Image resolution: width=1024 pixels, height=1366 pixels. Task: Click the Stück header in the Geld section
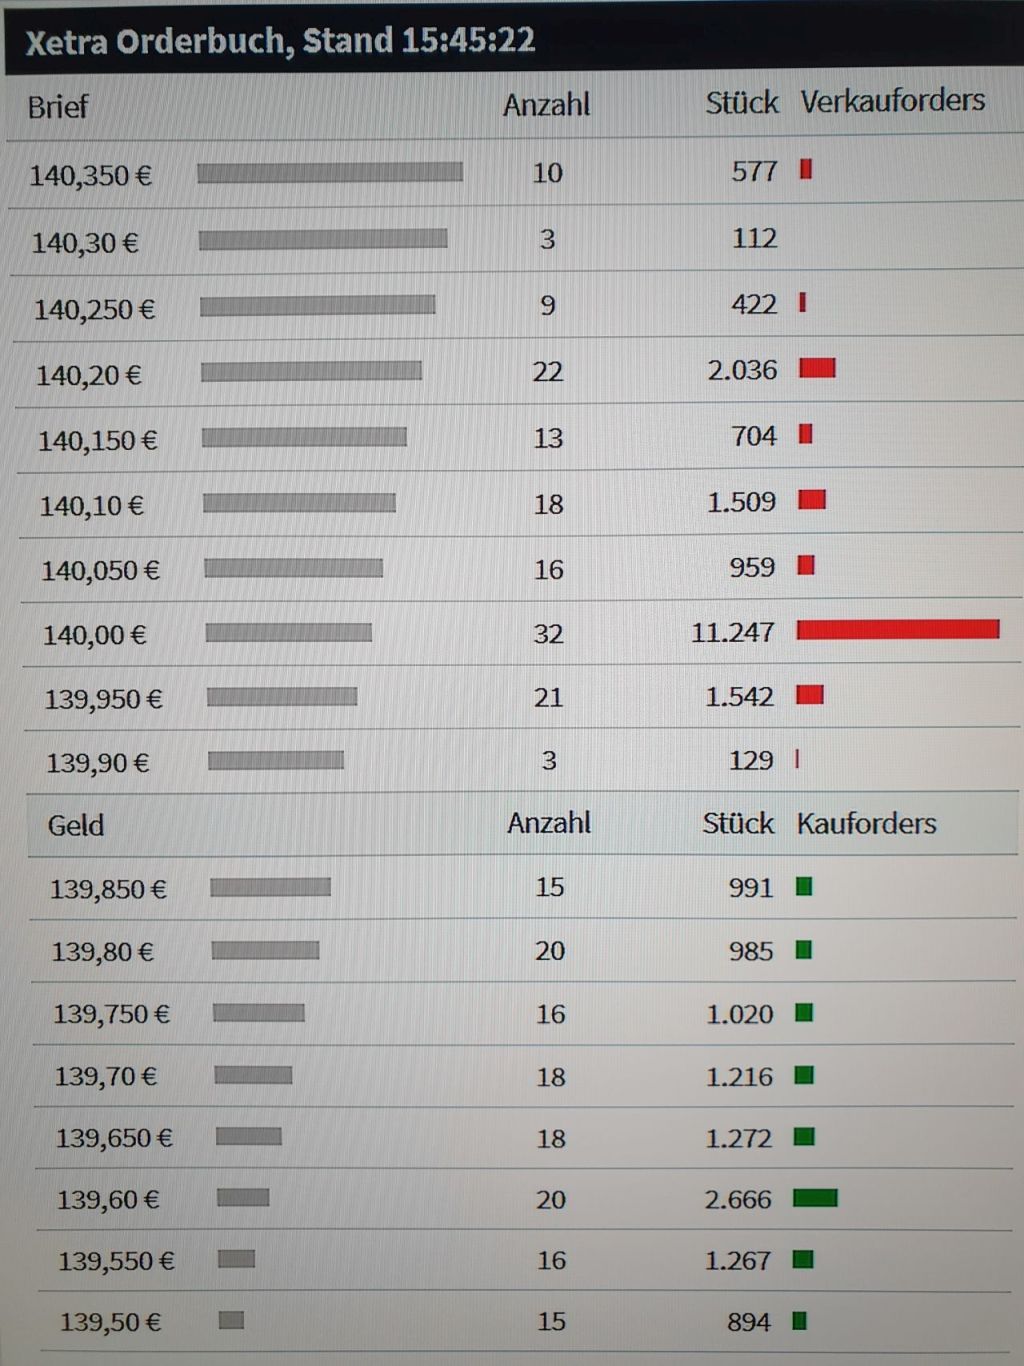tap(738, 824)
